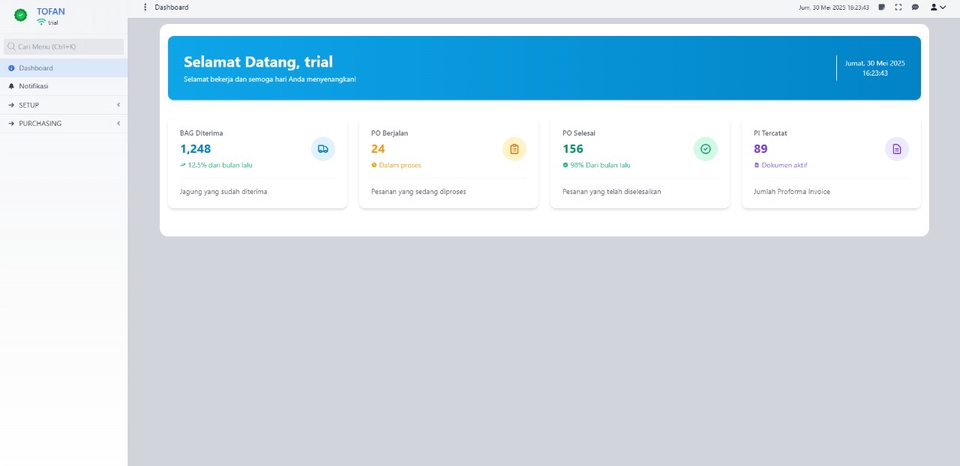The width and height of the screenshot is (960, 466).
Task: Click the PO Berjalan card title
Action: [389, 133]
